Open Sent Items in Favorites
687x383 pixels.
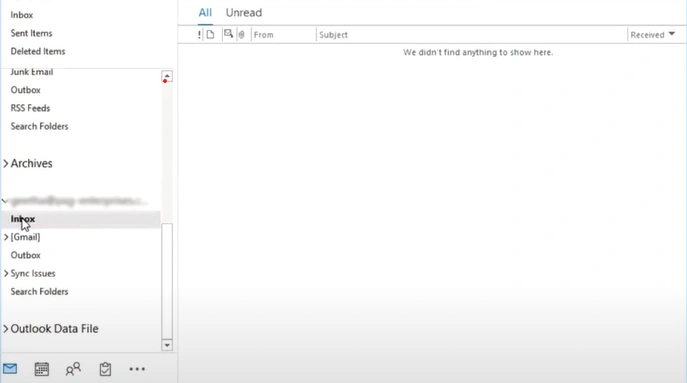[31, 33]
